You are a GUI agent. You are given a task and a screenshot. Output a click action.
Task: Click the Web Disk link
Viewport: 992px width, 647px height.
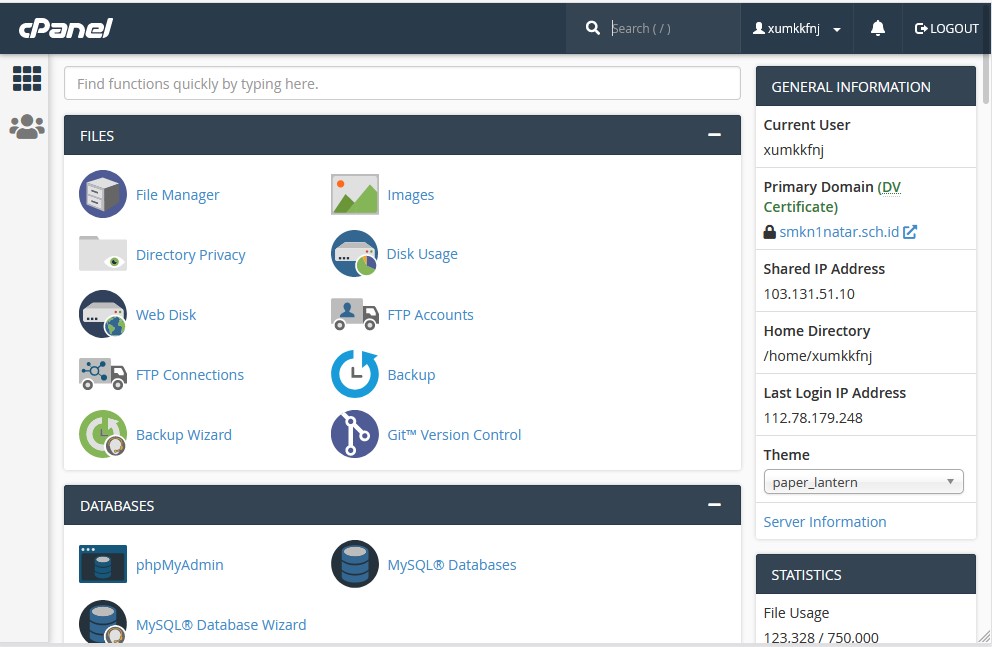166,315
